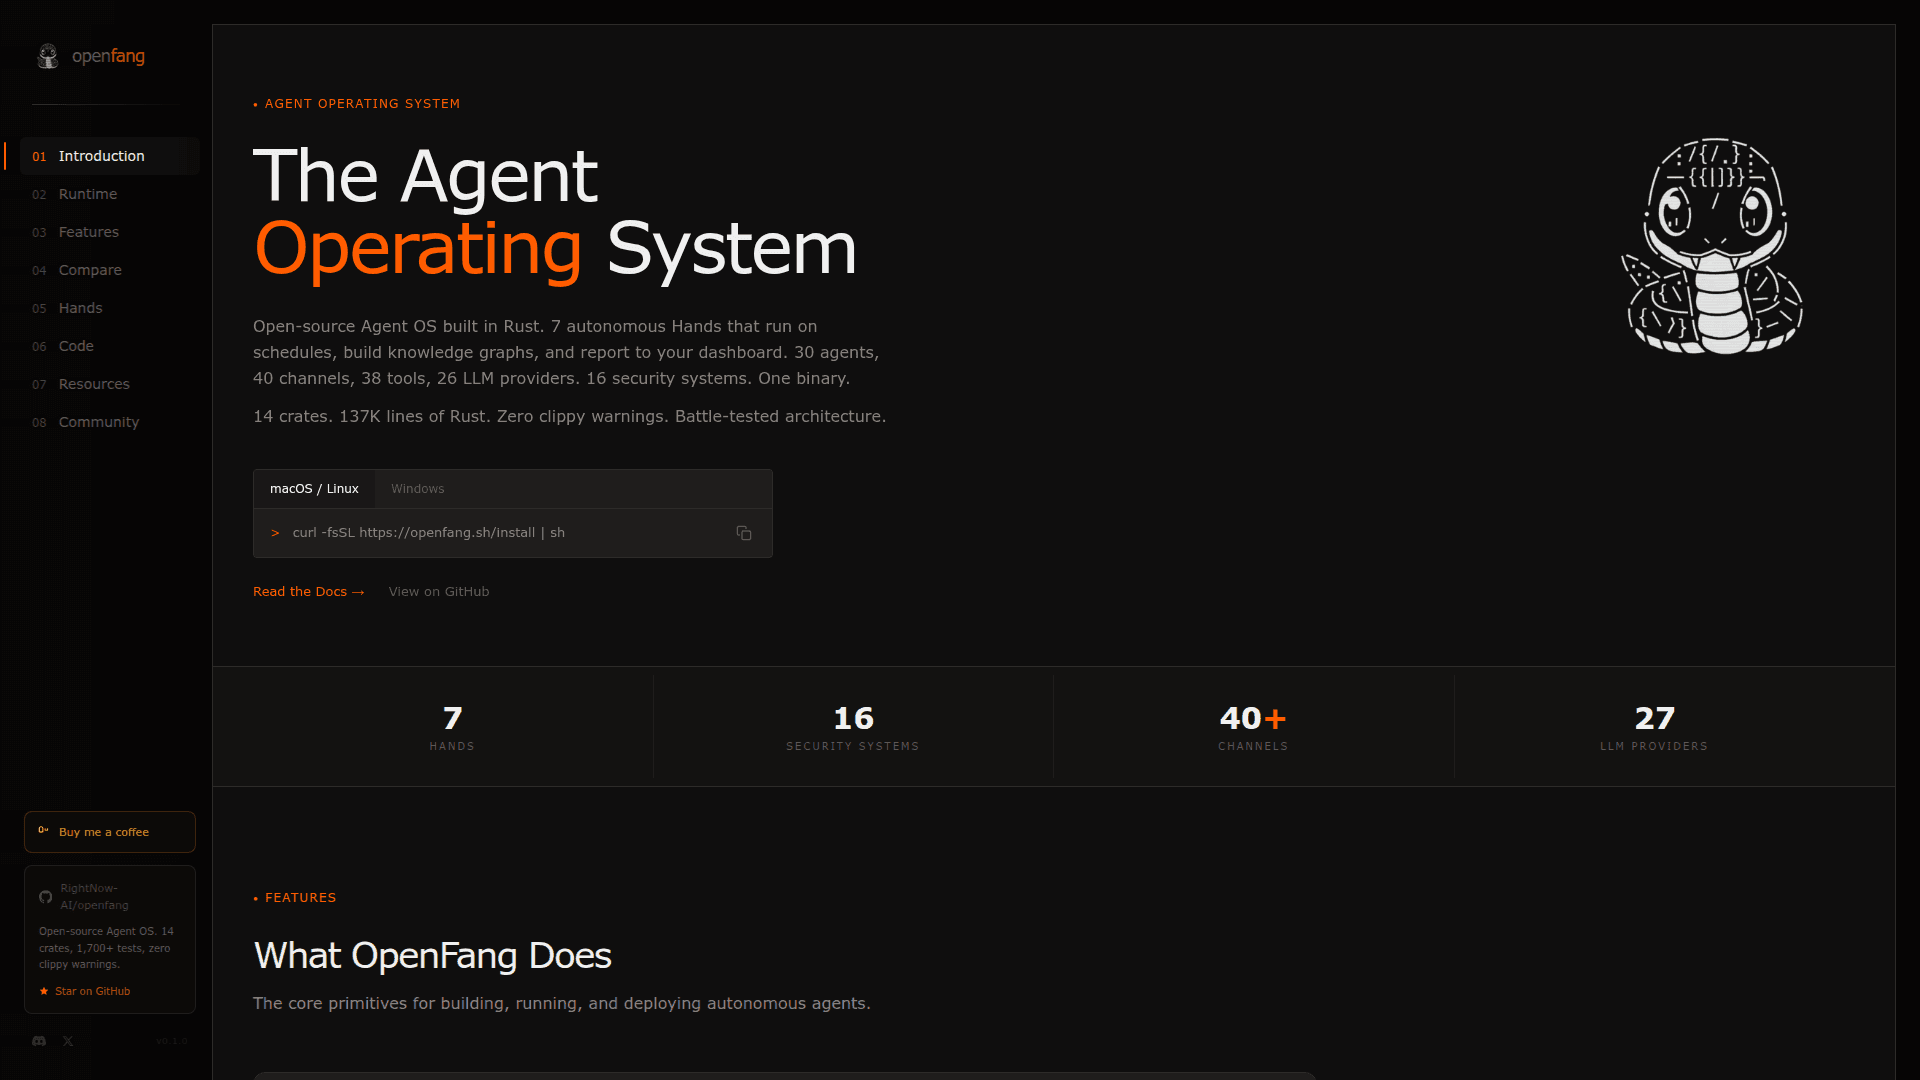Open the Community sidebar item

tap(99, 422)
